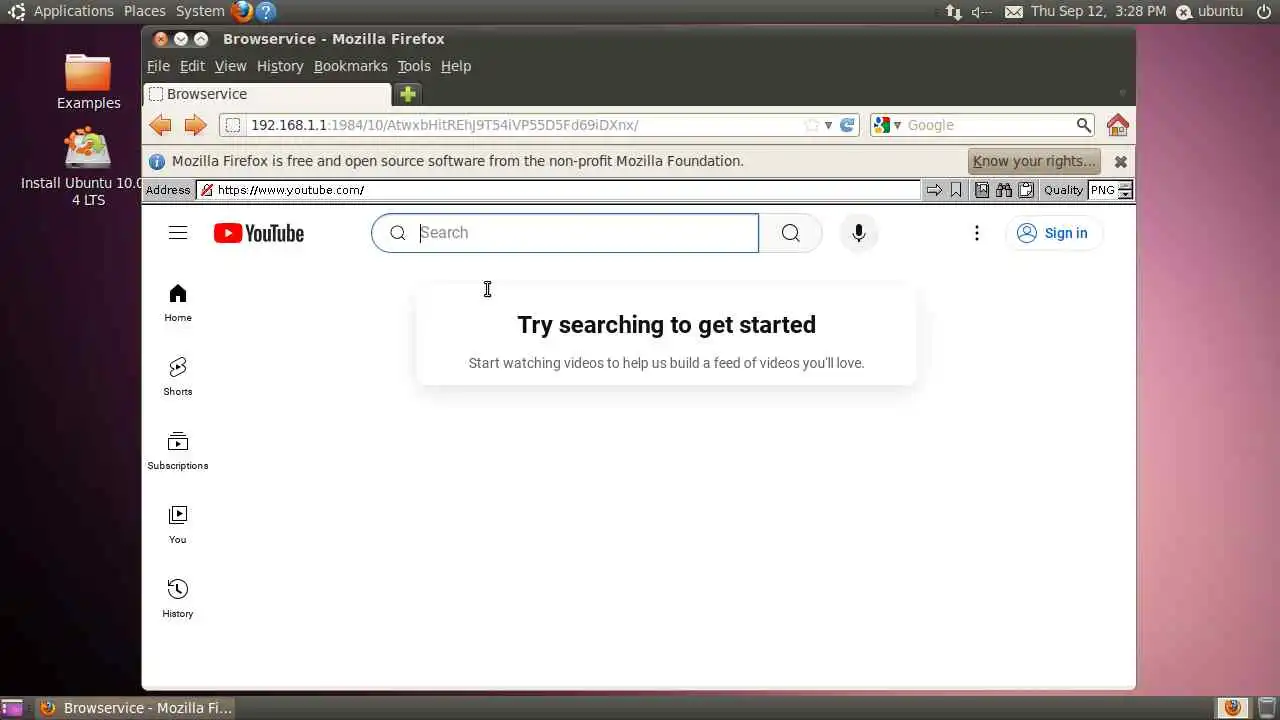The image size is (1280, 720).
Task: Click the site identity icon in URL bar
Action: pos(232,125)
